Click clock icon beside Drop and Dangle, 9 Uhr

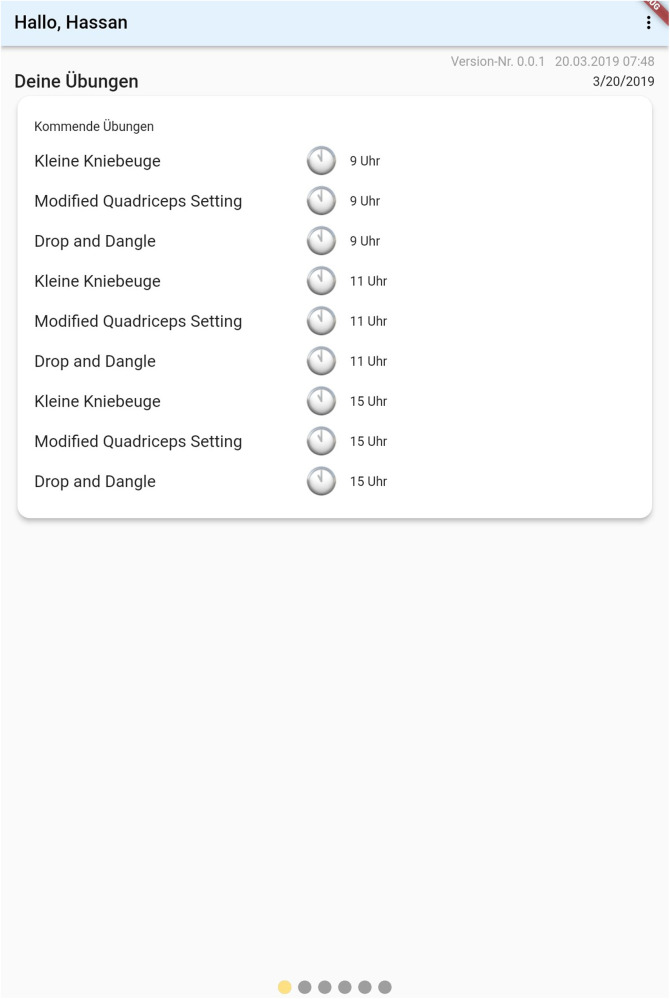(x=322, y=241)
